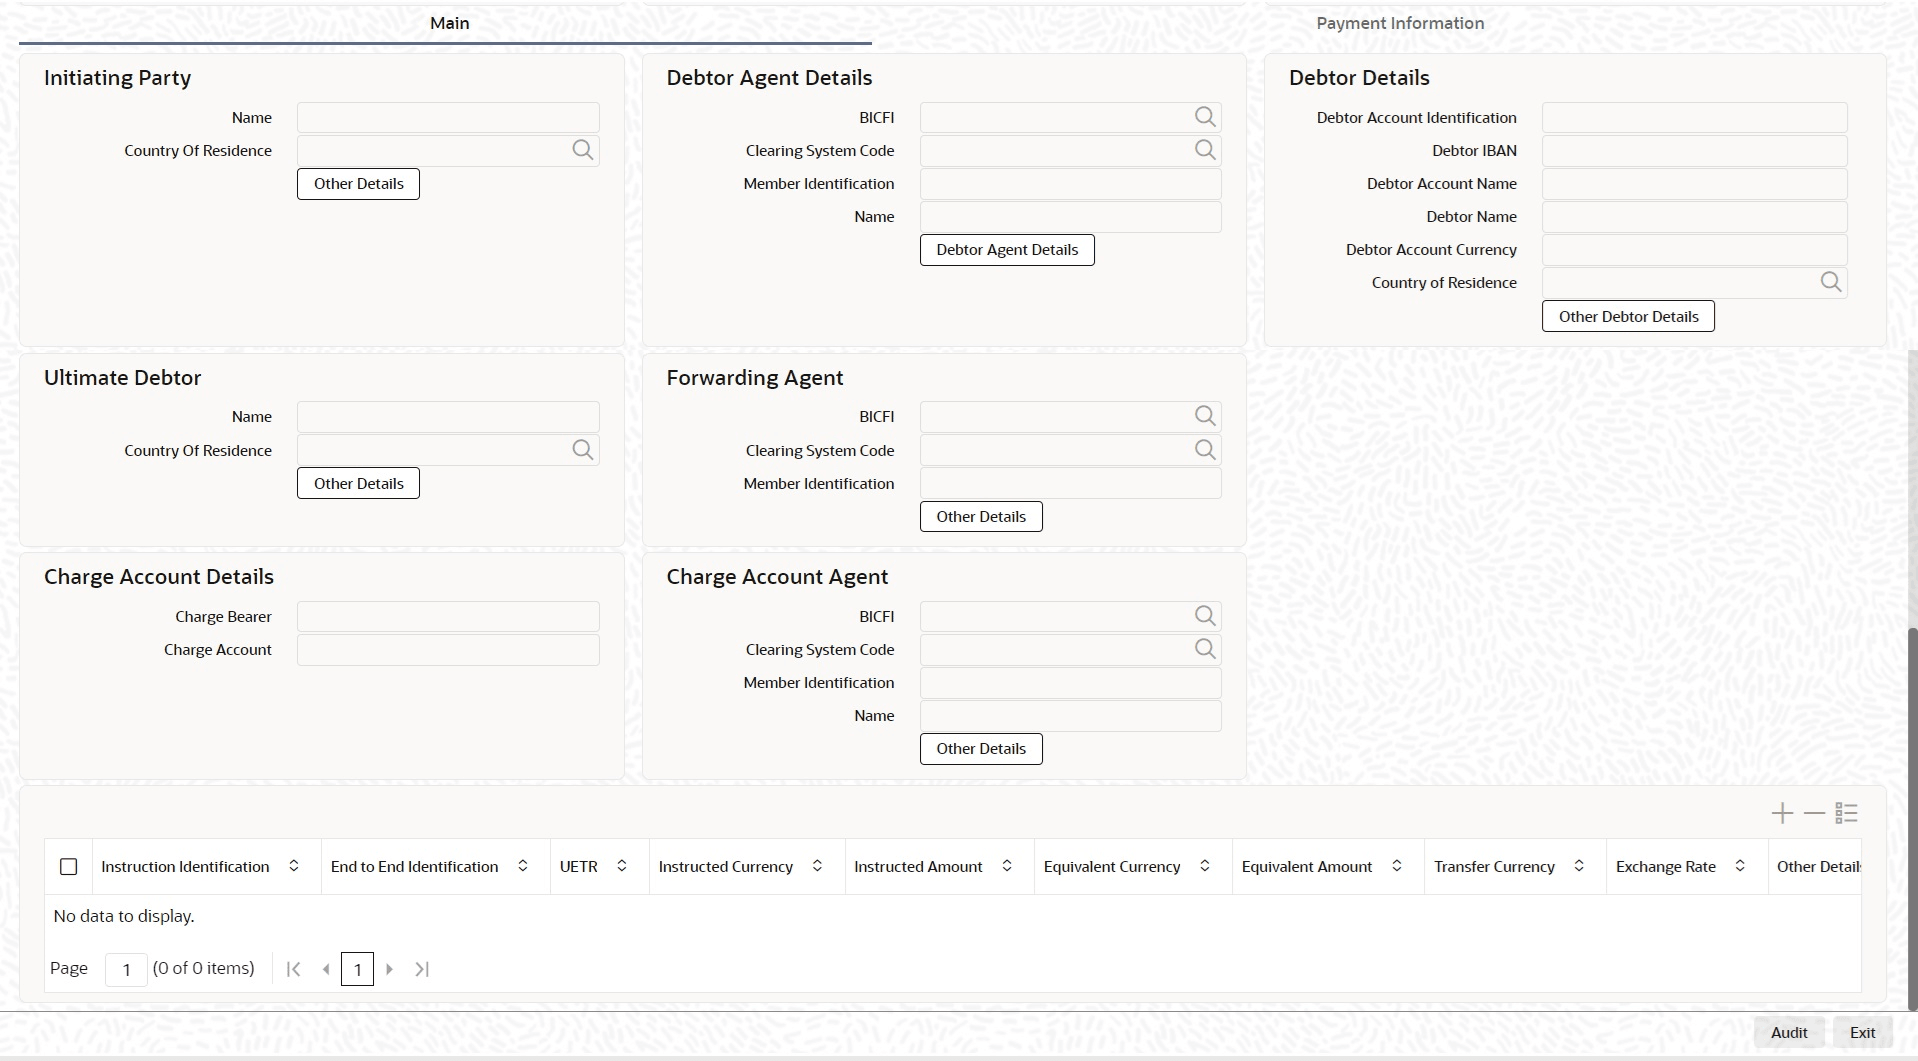This screenshot has width=1918, height=1061.
Task: Search Ultimate Debtor Country Of Residence
Action: 583,450
